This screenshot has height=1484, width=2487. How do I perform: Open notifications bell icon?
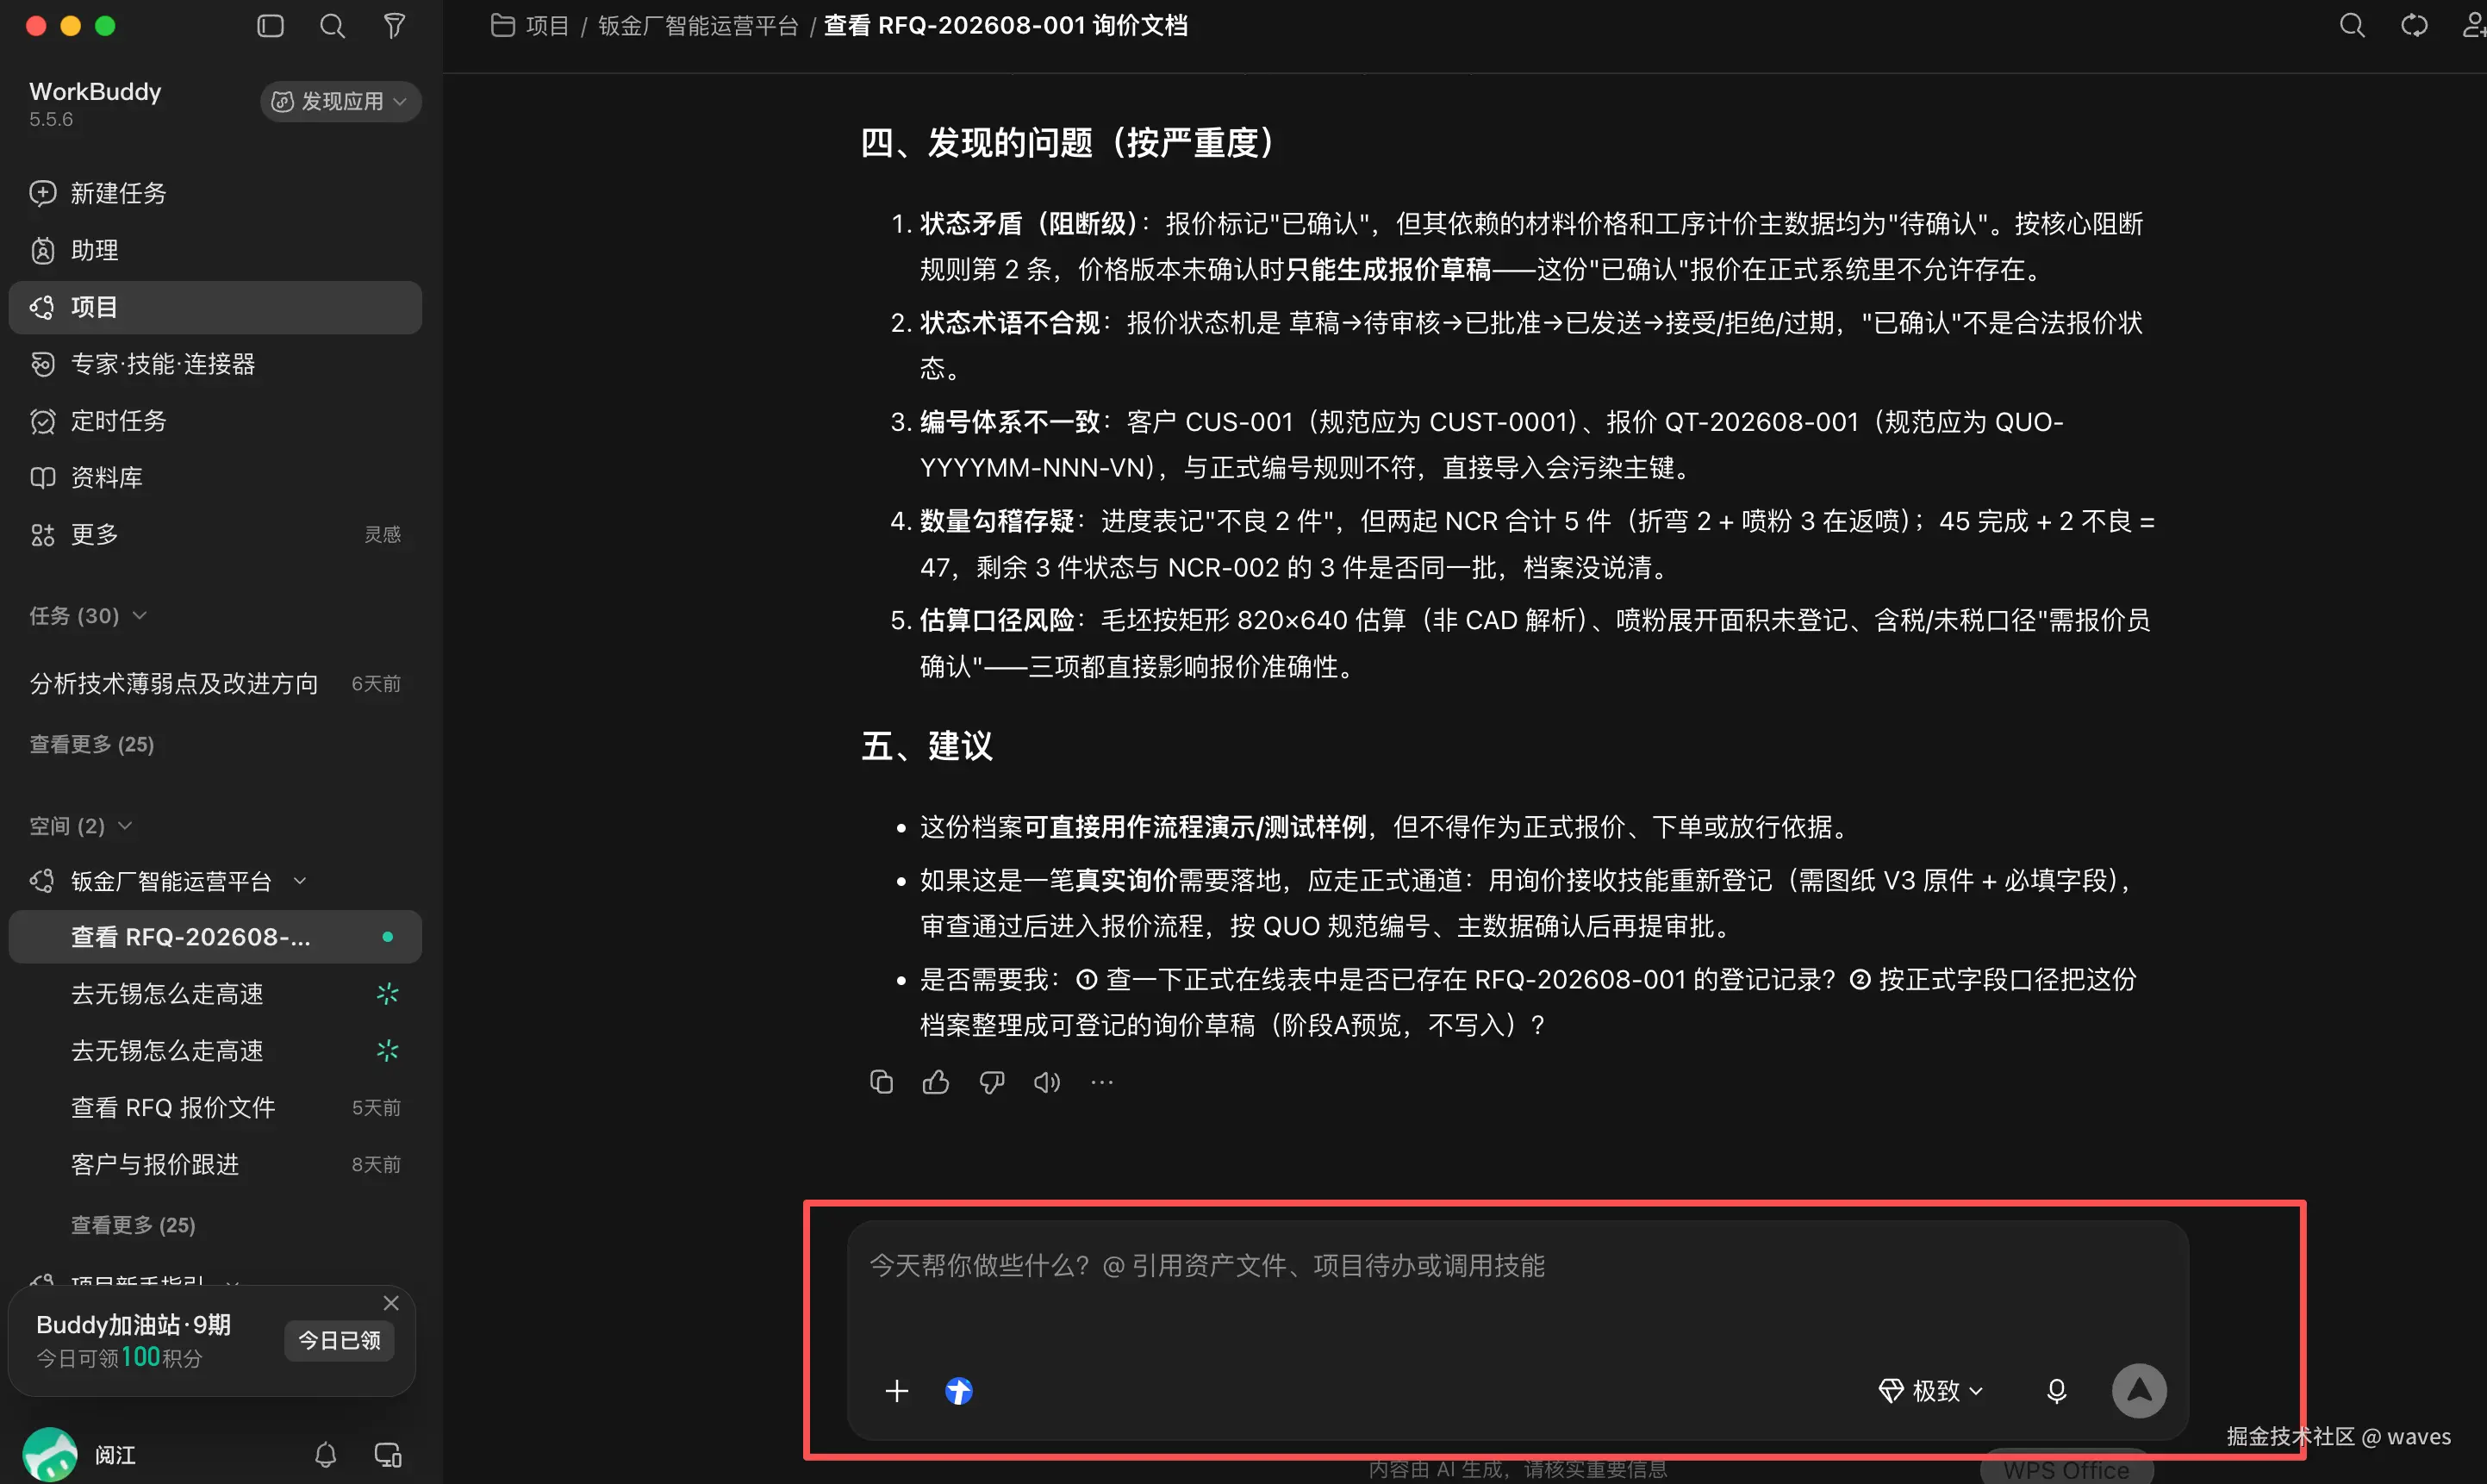click(x=325, y=1455)
